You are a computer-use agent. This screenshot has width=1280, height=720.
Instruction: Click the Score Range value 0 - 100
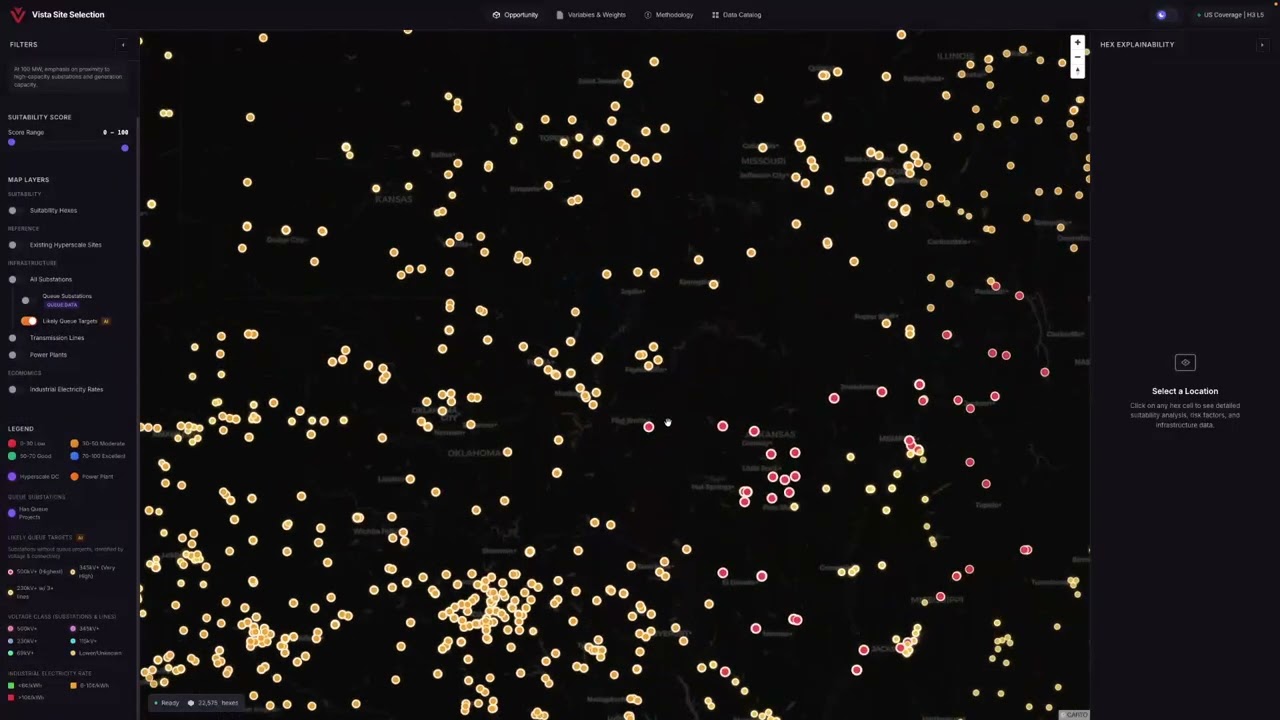coord(115,132)
